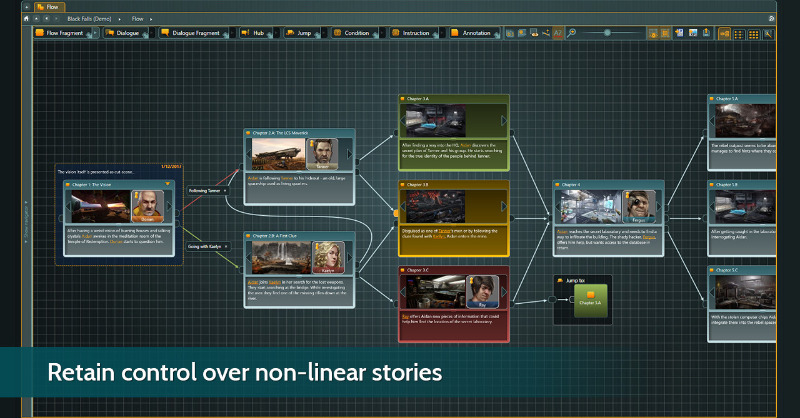Select the Instruction tool
Screen dimensions: 800x418
point(412,33)
